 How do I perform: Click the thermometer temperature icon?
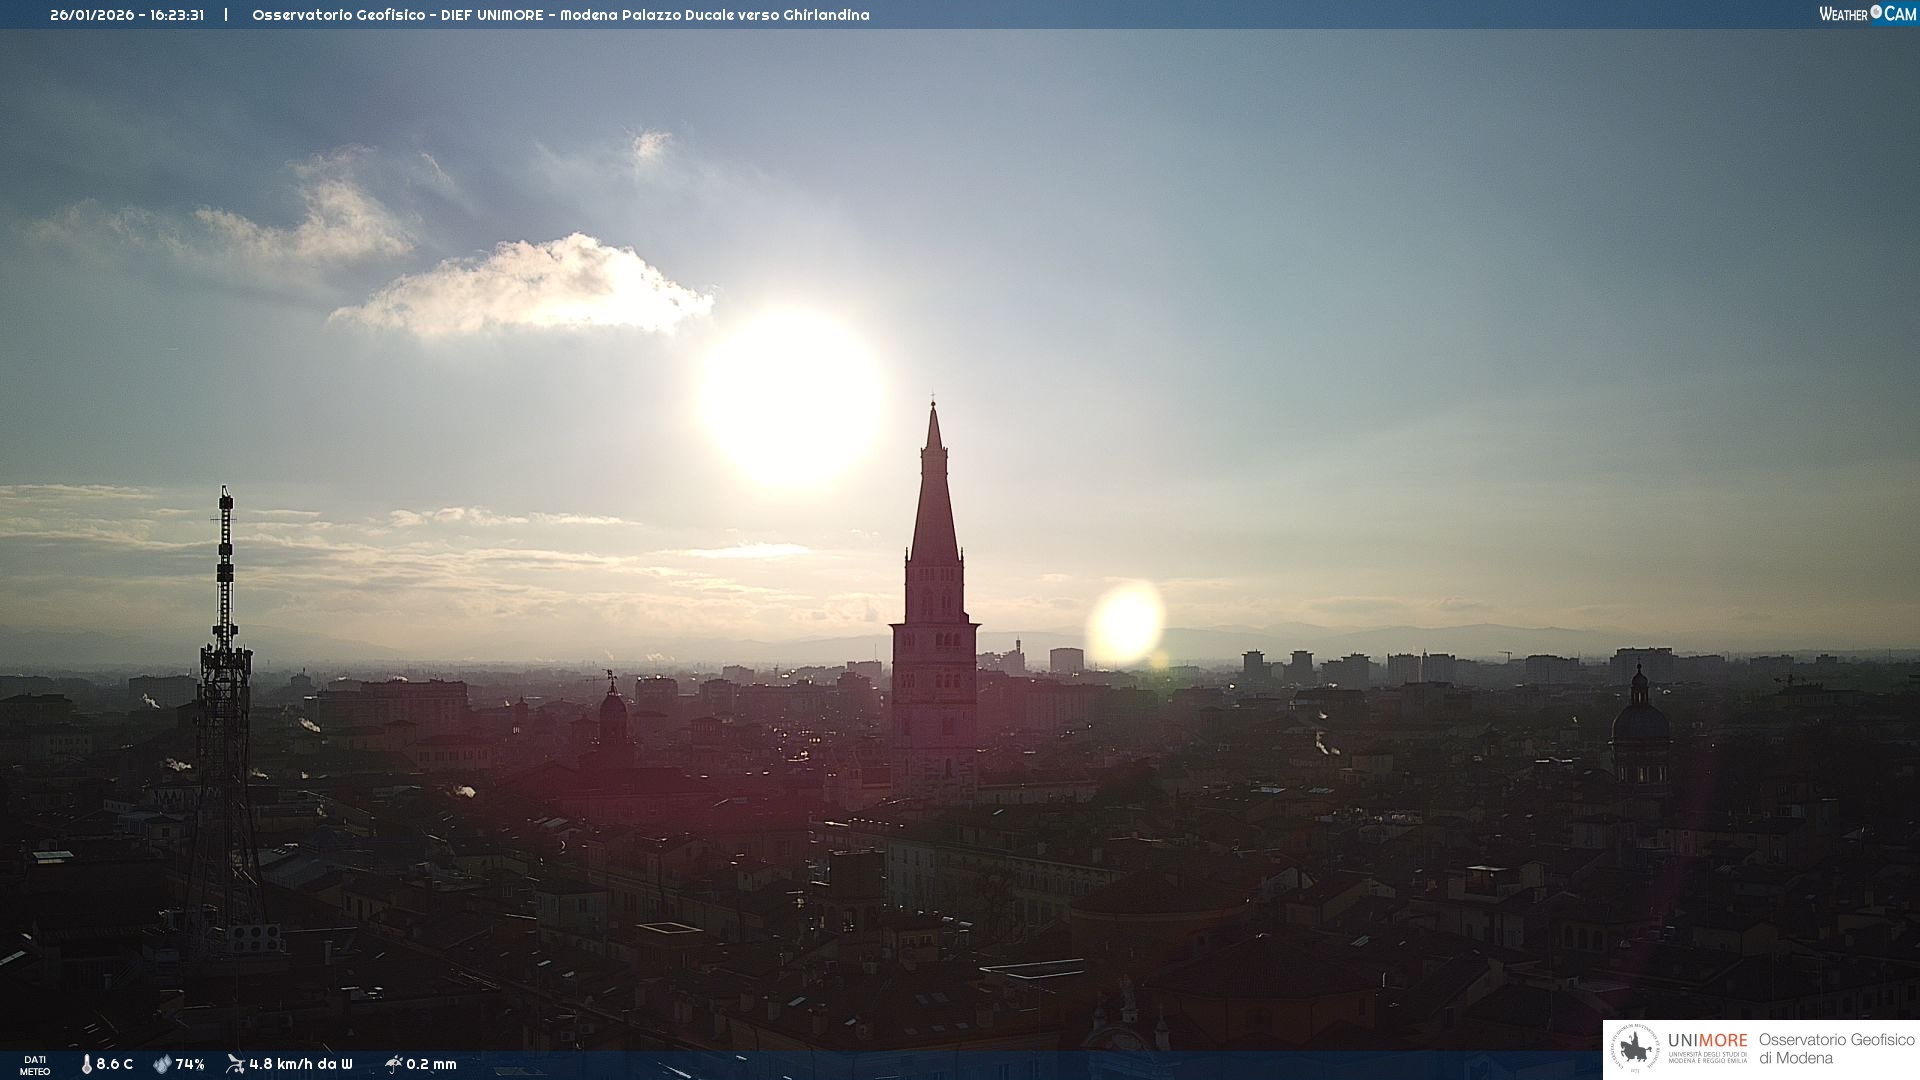(x=86, y=1064)
